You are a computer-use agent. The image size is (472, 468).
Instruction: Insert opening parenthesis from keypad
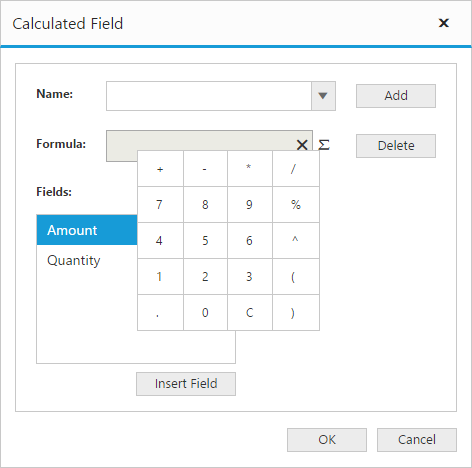click(x=296, y=277)
